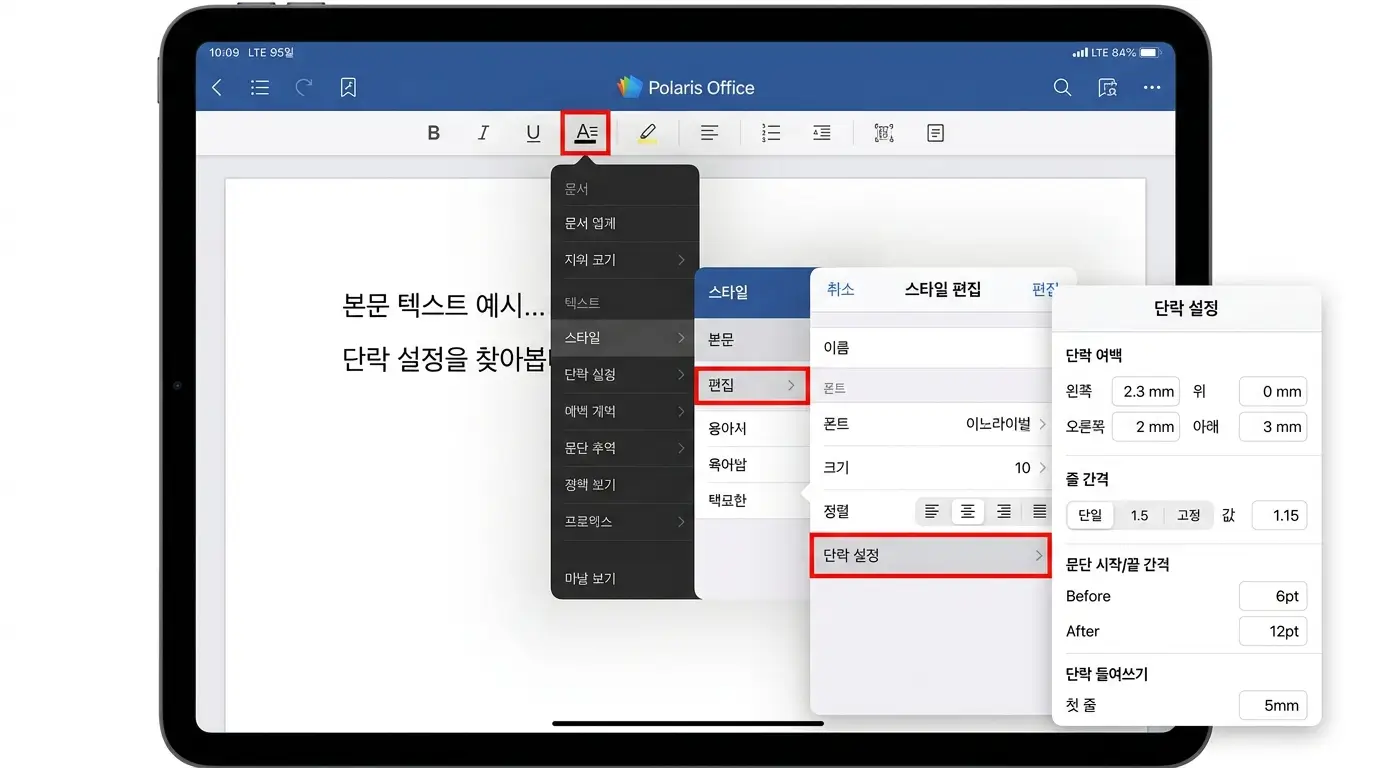The width and height of the screenshot is (1376, 768).
Task: Tap the battery indicator in status bar
Action: 1149,52
